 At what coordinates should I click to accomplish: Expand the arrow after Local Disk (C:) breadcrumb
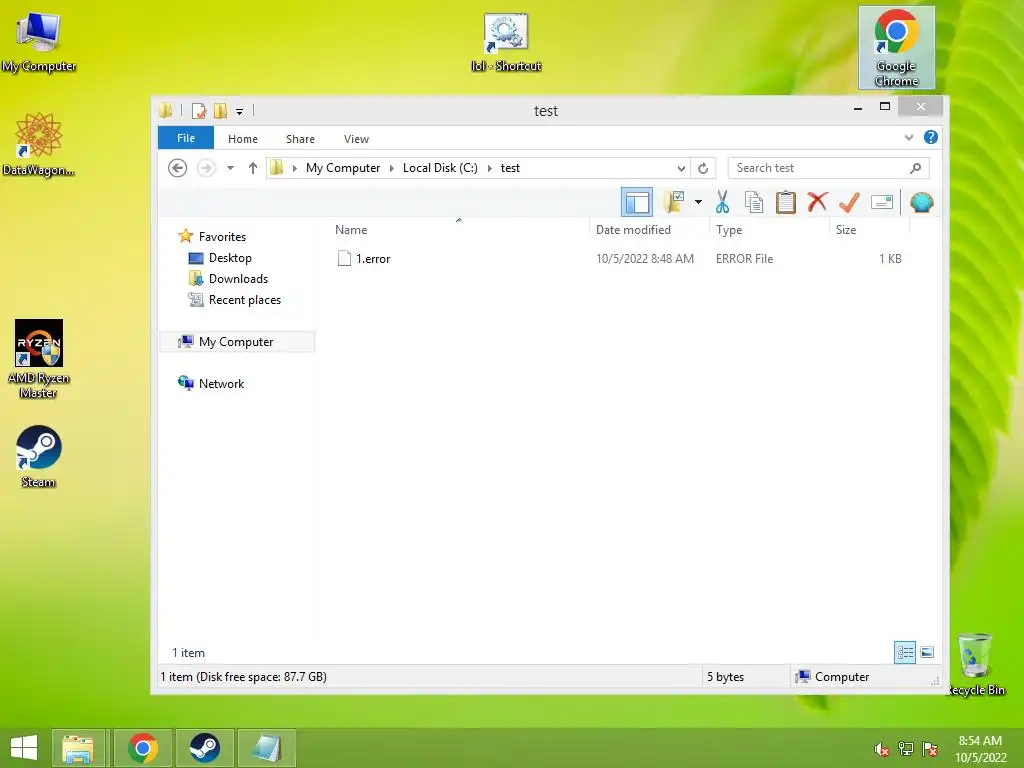[489, 168]
